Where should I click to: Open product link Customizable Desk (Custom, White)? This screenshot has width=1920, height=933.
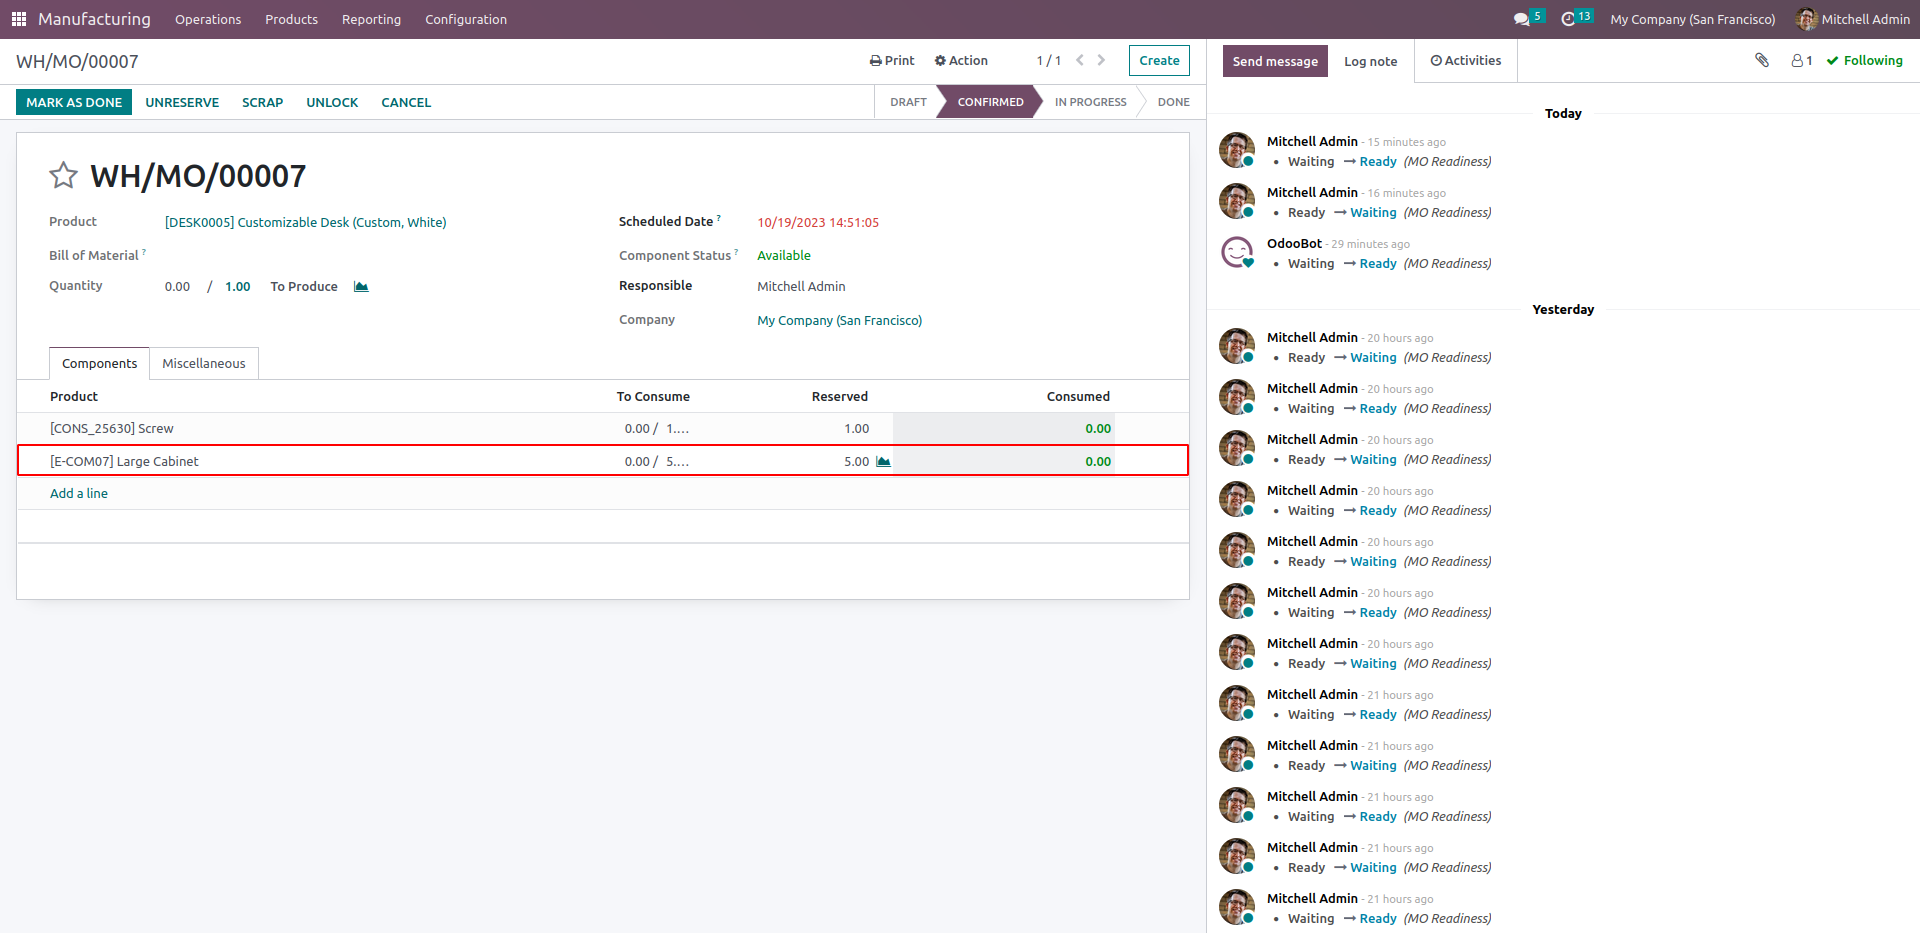[x=305, y=222]
